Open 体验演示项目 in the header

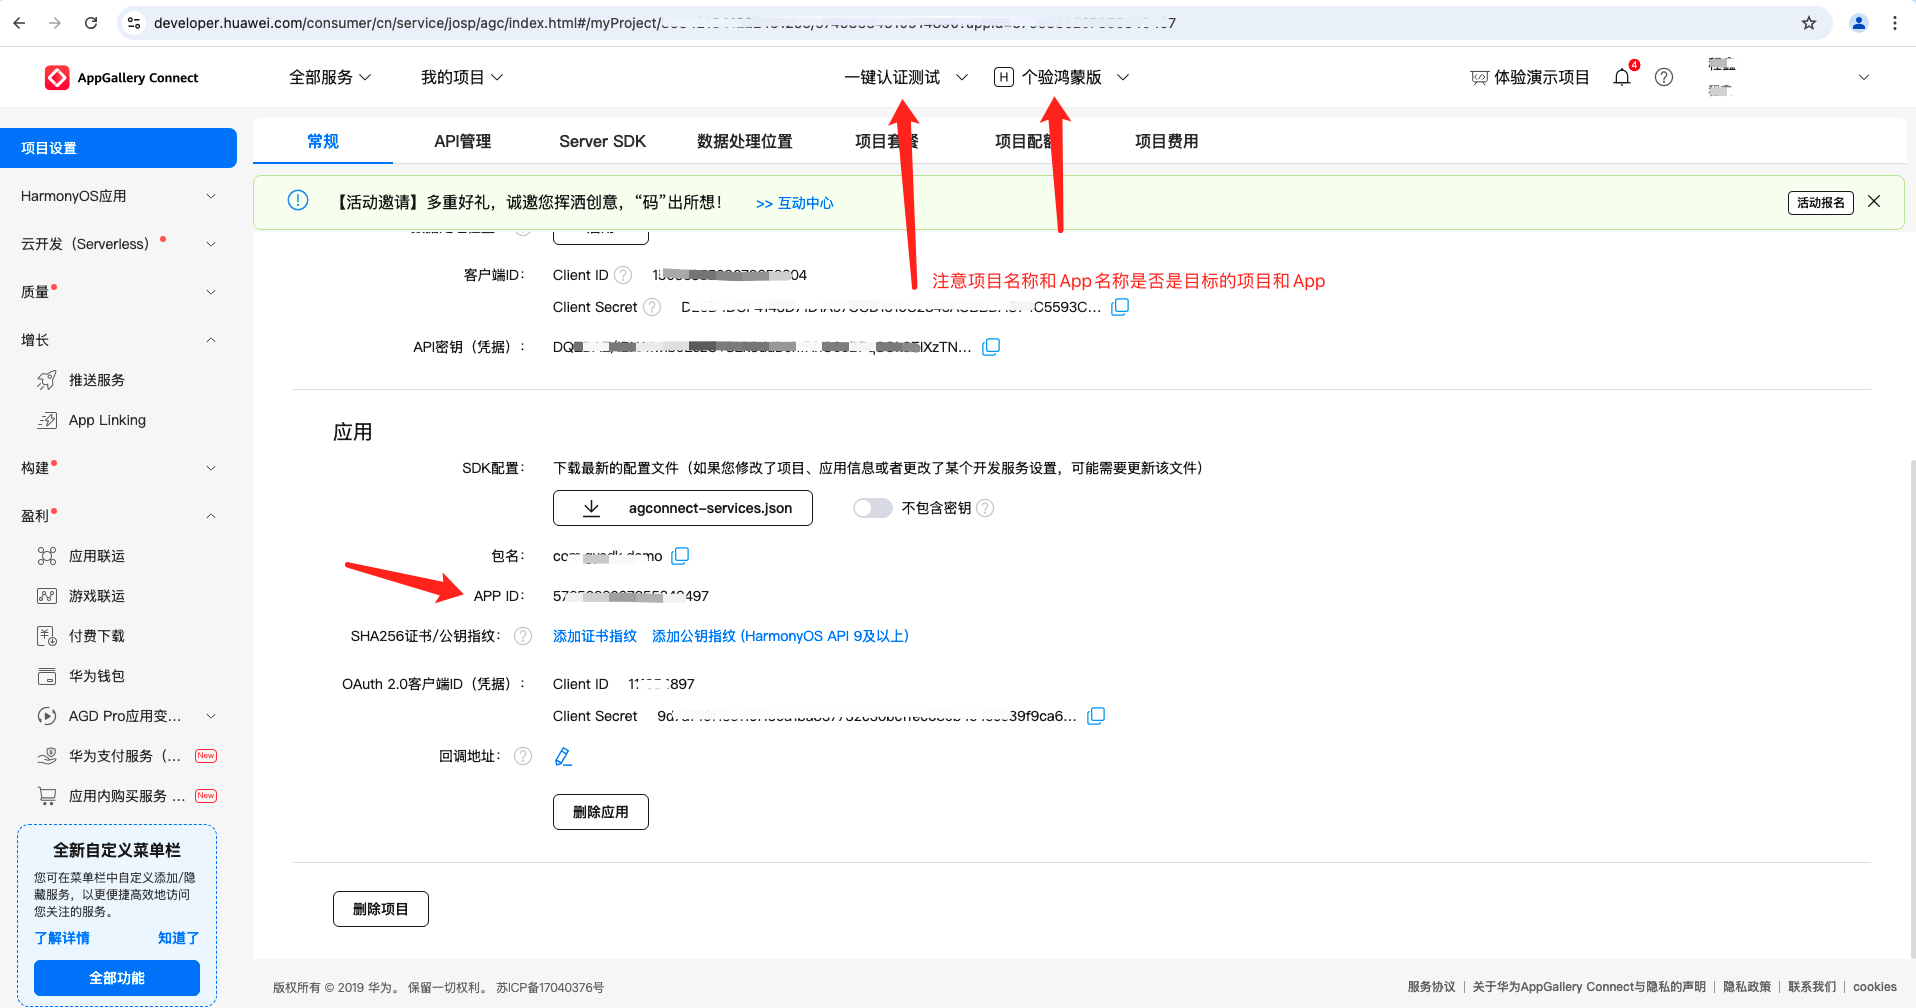[x=1530, y=77]
